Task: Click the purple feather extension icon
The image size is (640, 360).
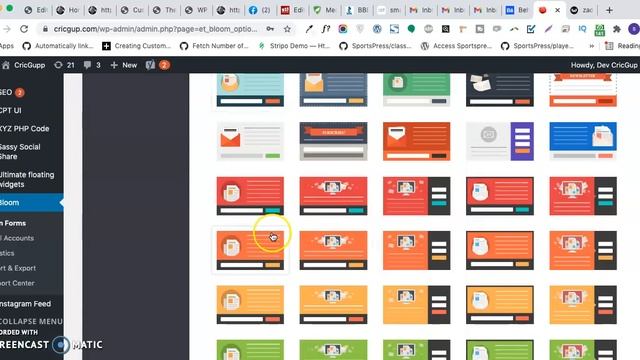Action: pyautogui.click(x=548, y=29)
